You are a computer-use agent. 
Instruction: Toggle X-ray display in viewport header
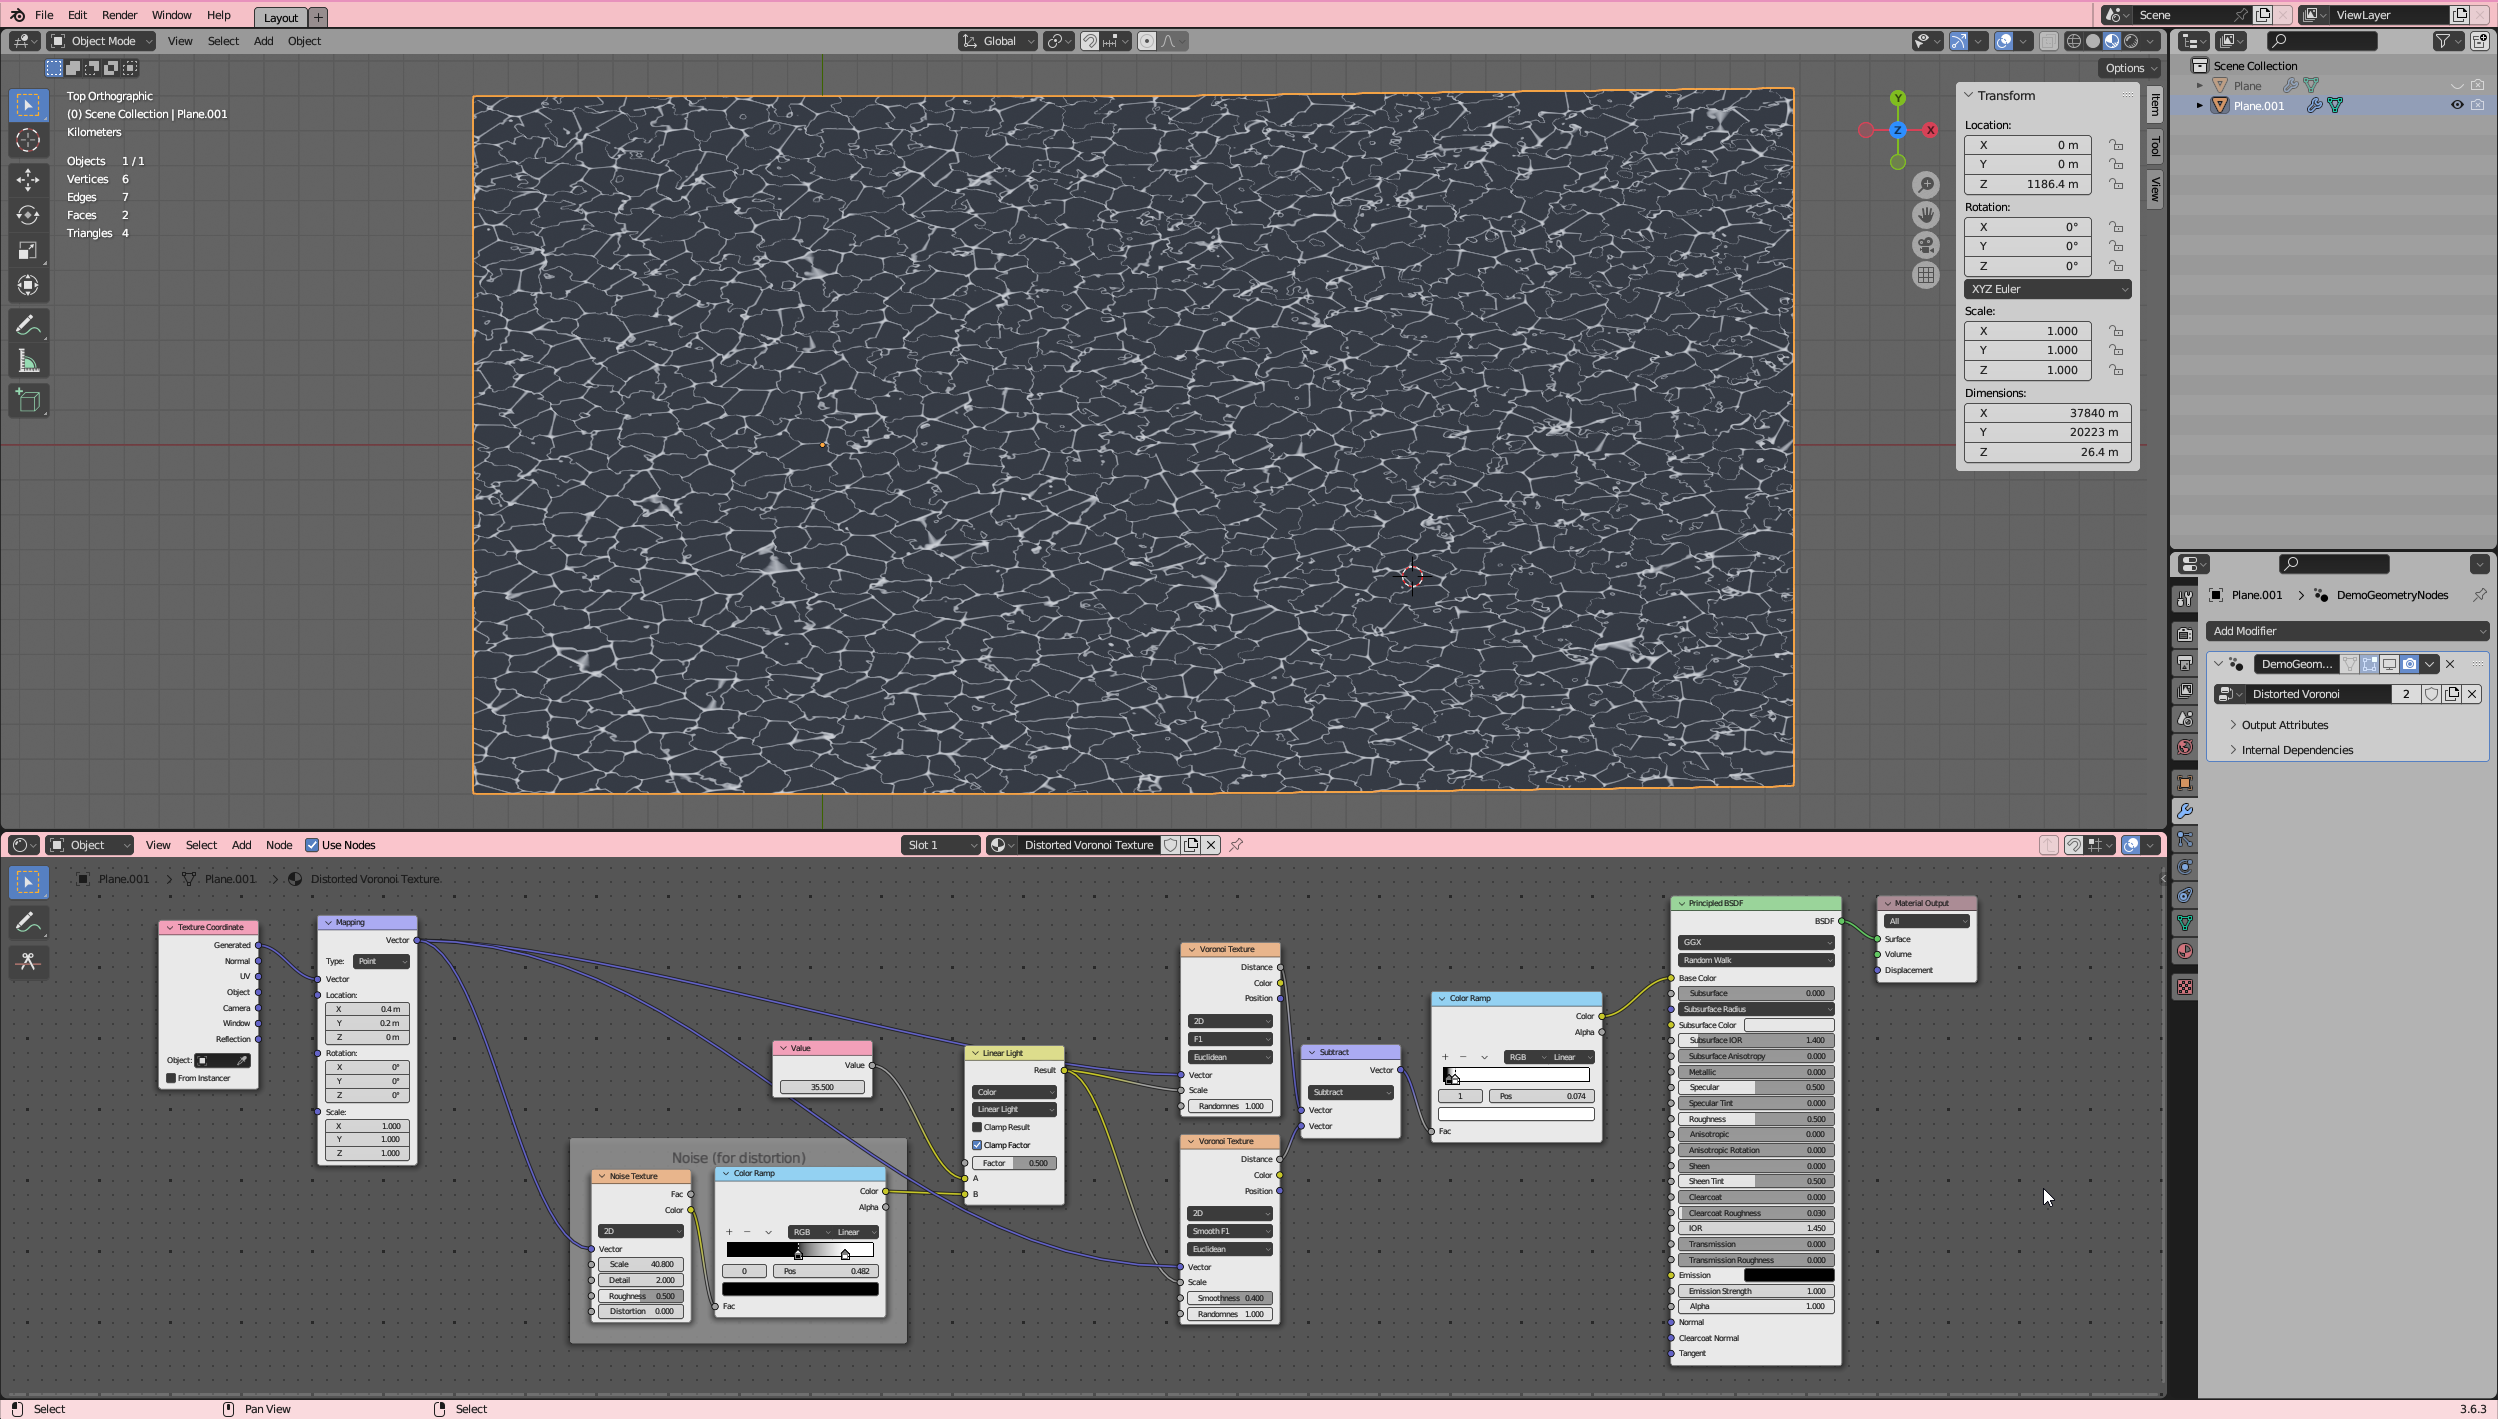2048,41
